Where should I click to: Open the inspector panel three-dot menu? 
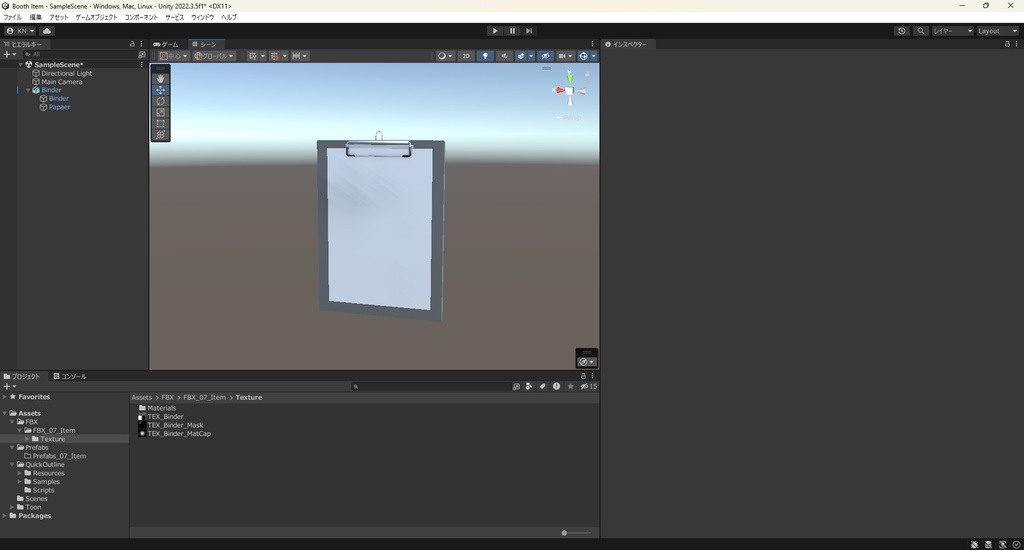[x=1016, y=44]
